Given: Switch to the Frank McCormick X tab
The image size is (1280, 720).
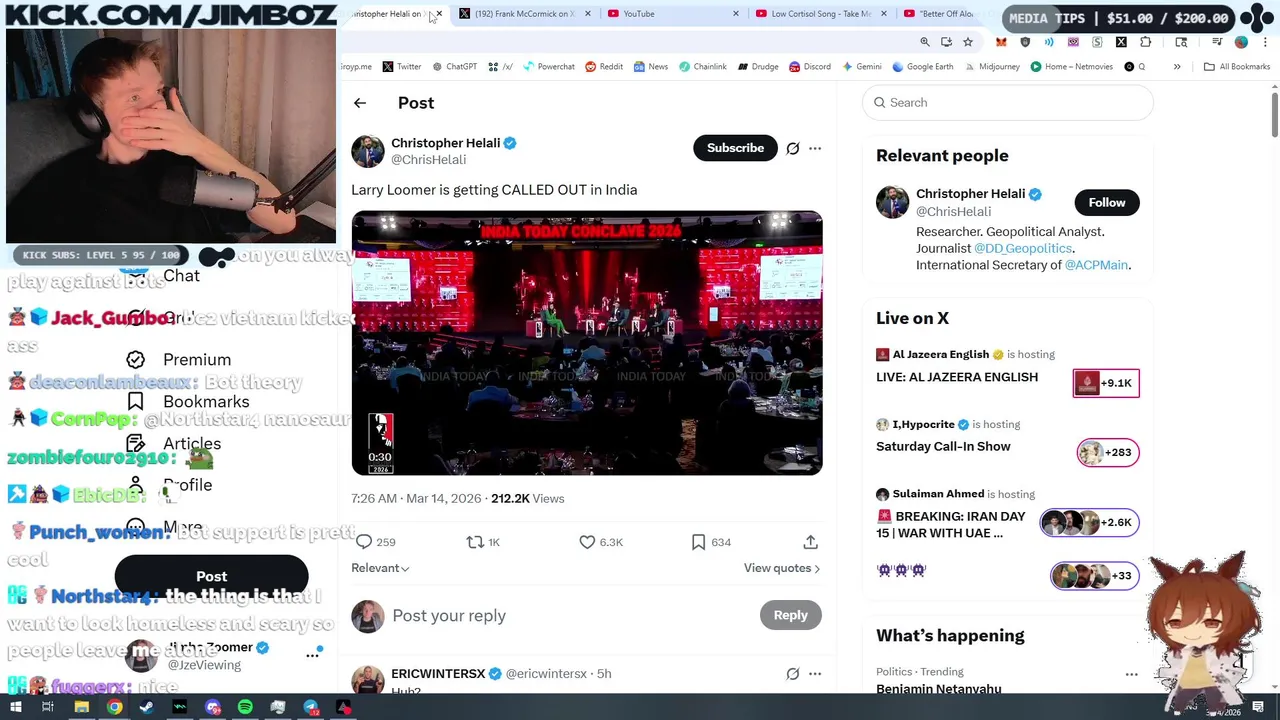Looking at the screenshot, I should pos(524,14).
